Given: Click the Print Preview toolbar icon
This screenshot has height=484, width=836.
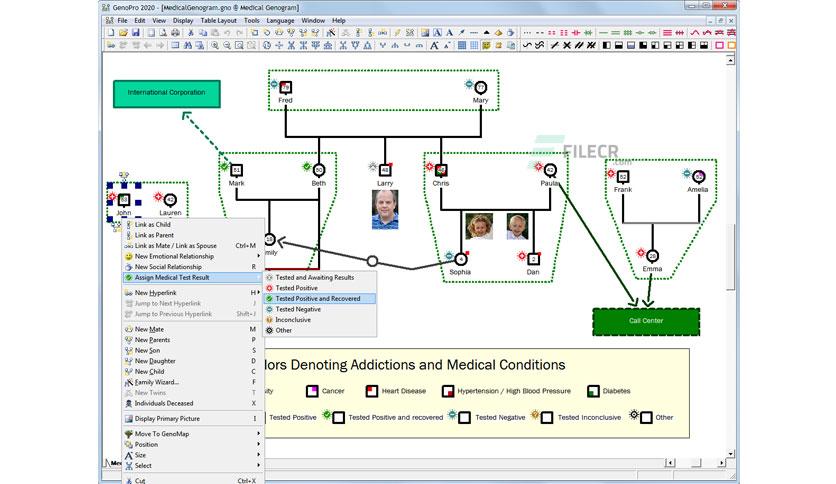Looking at the screenshot, I should (163, 33).
